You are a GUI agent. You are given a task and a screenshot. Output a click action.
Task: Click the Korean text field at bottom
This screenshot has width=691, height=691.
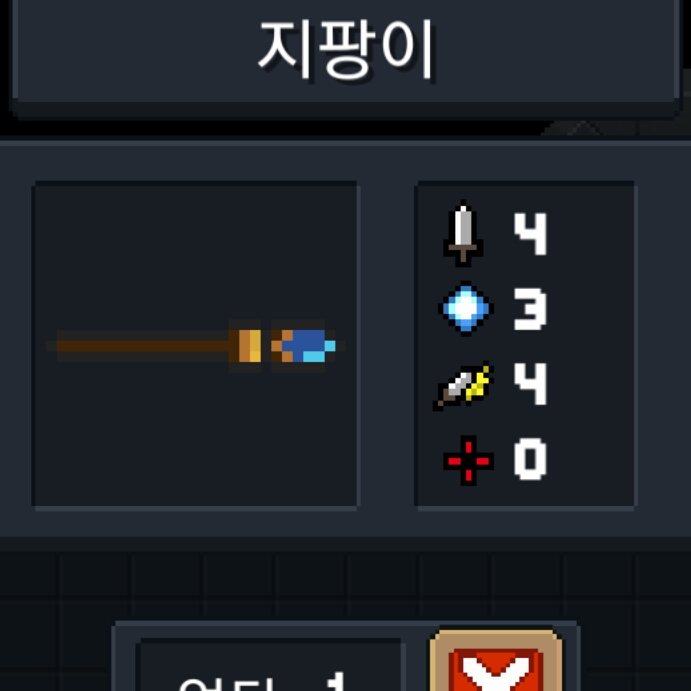pyautogui.click(x=270, y=665)
